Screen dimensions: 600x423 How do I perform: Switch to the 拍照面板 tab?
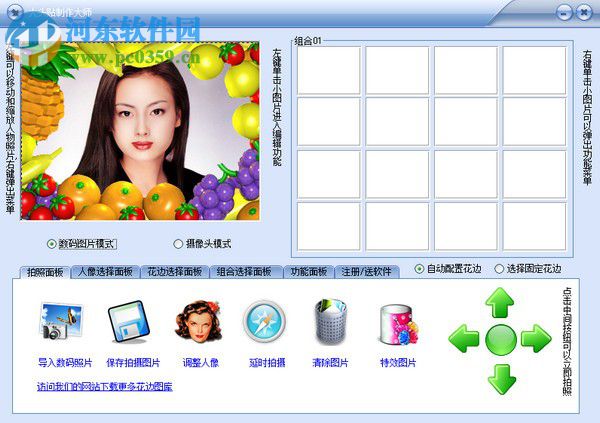coord(45,272)
